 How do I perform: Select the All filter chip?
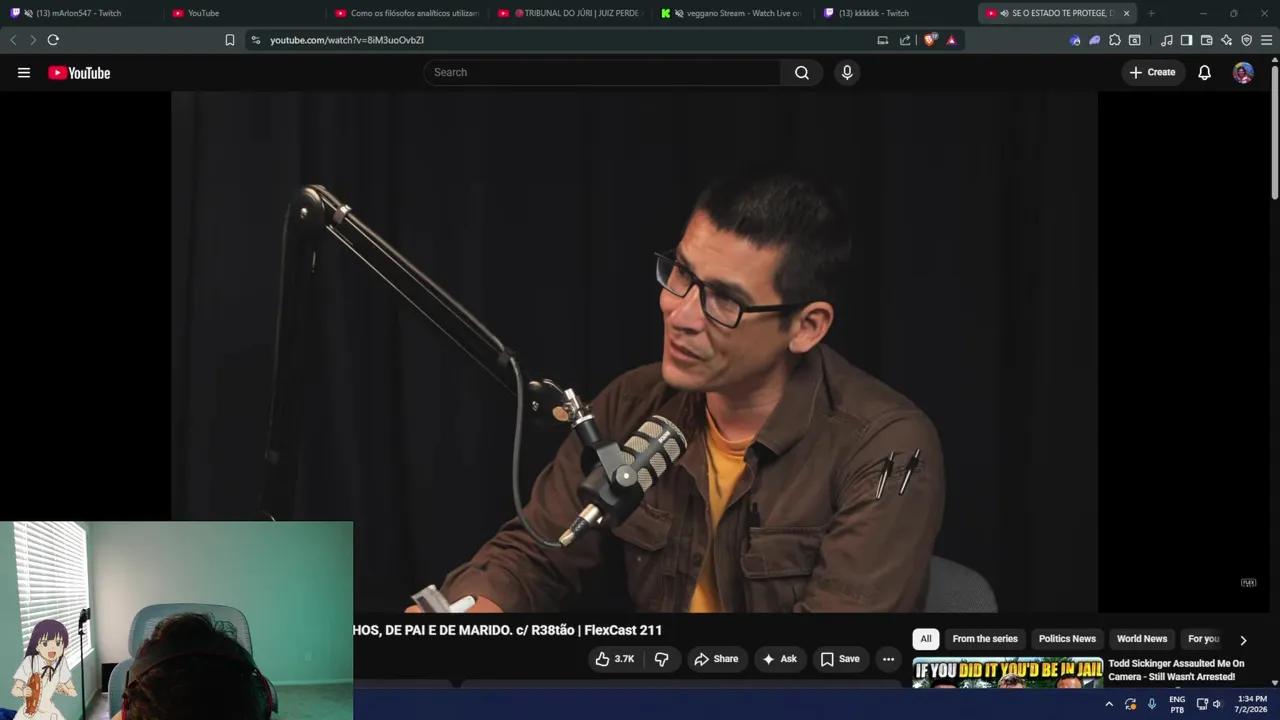point(926,639)
